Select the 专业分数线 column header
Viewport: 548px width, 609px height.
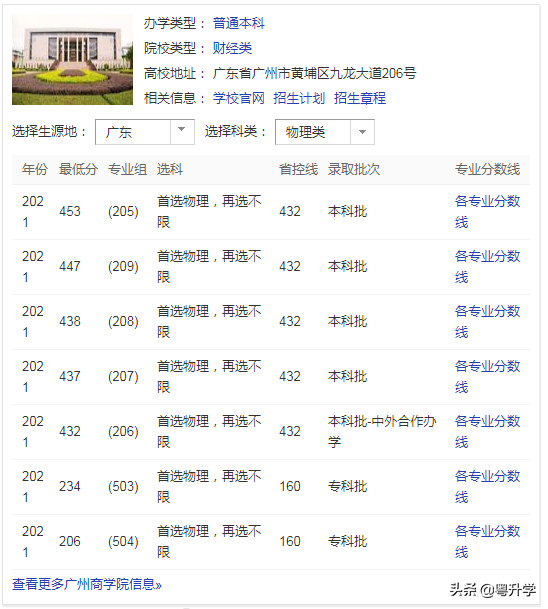click(x=487, y=169)
